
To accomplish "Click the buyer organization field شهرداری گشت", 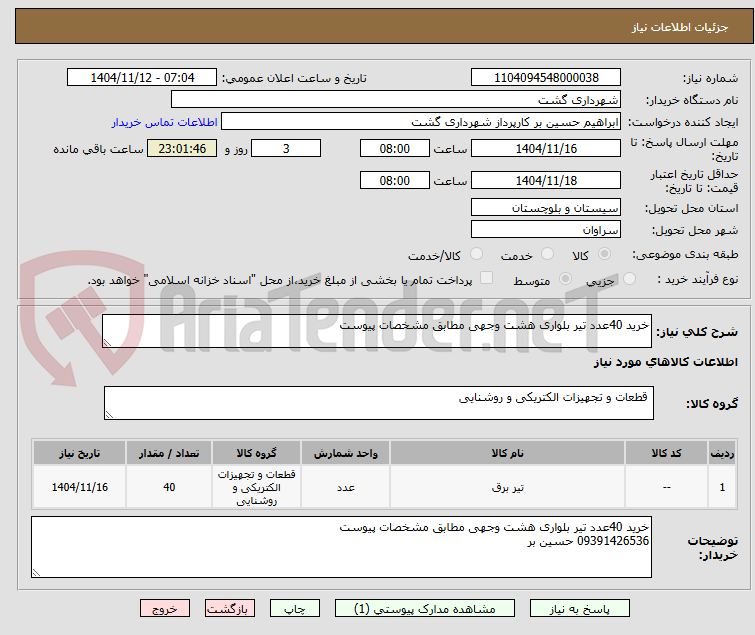I will pyautogui.click(x=396, y=100).
